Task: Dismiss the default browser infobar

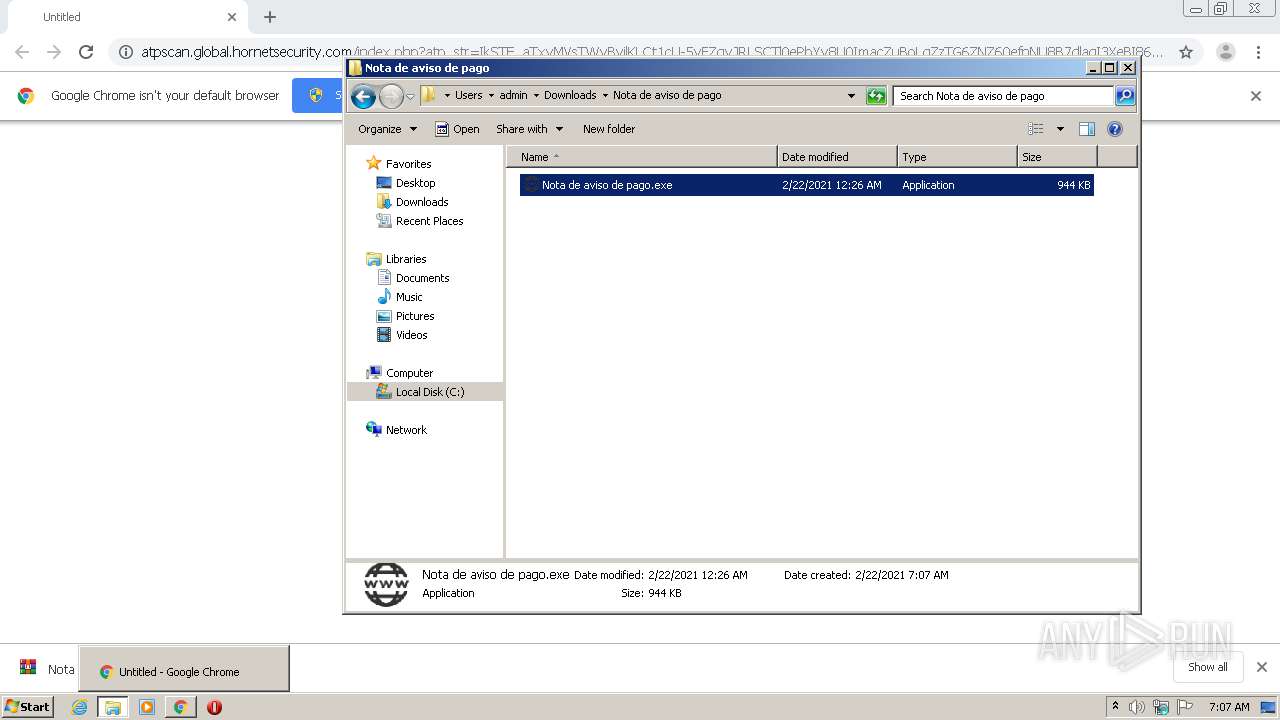Action: pos(1256,96)
